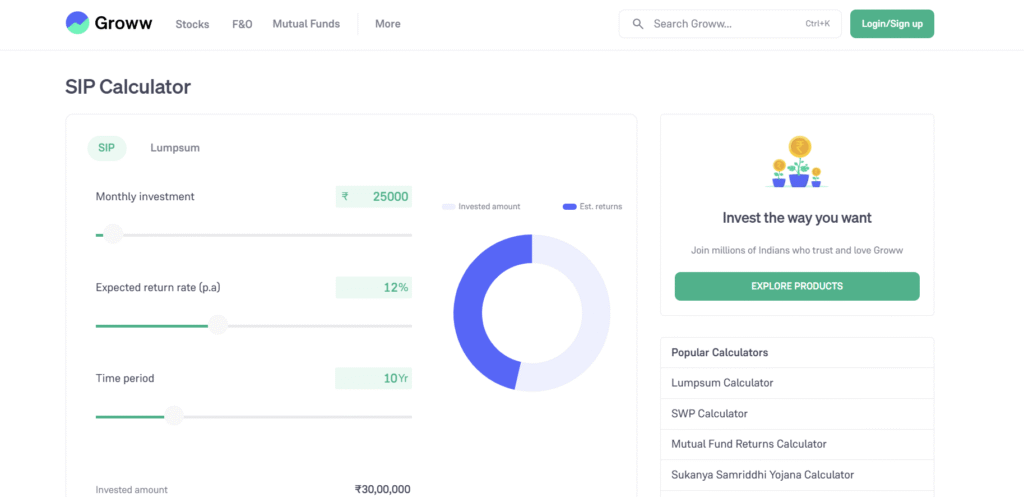Screen dimensions: 1024x497
Task: Select the SIP tab
Action: tap(106, 148)
